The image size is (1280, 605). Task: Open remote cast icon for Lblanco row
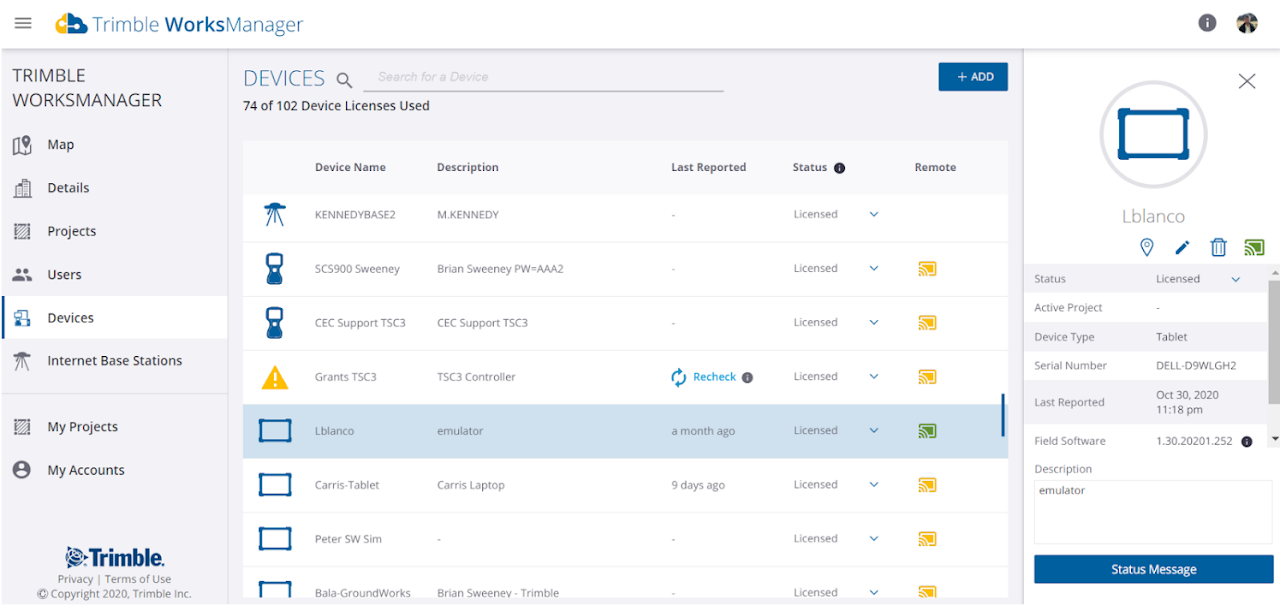927,431
